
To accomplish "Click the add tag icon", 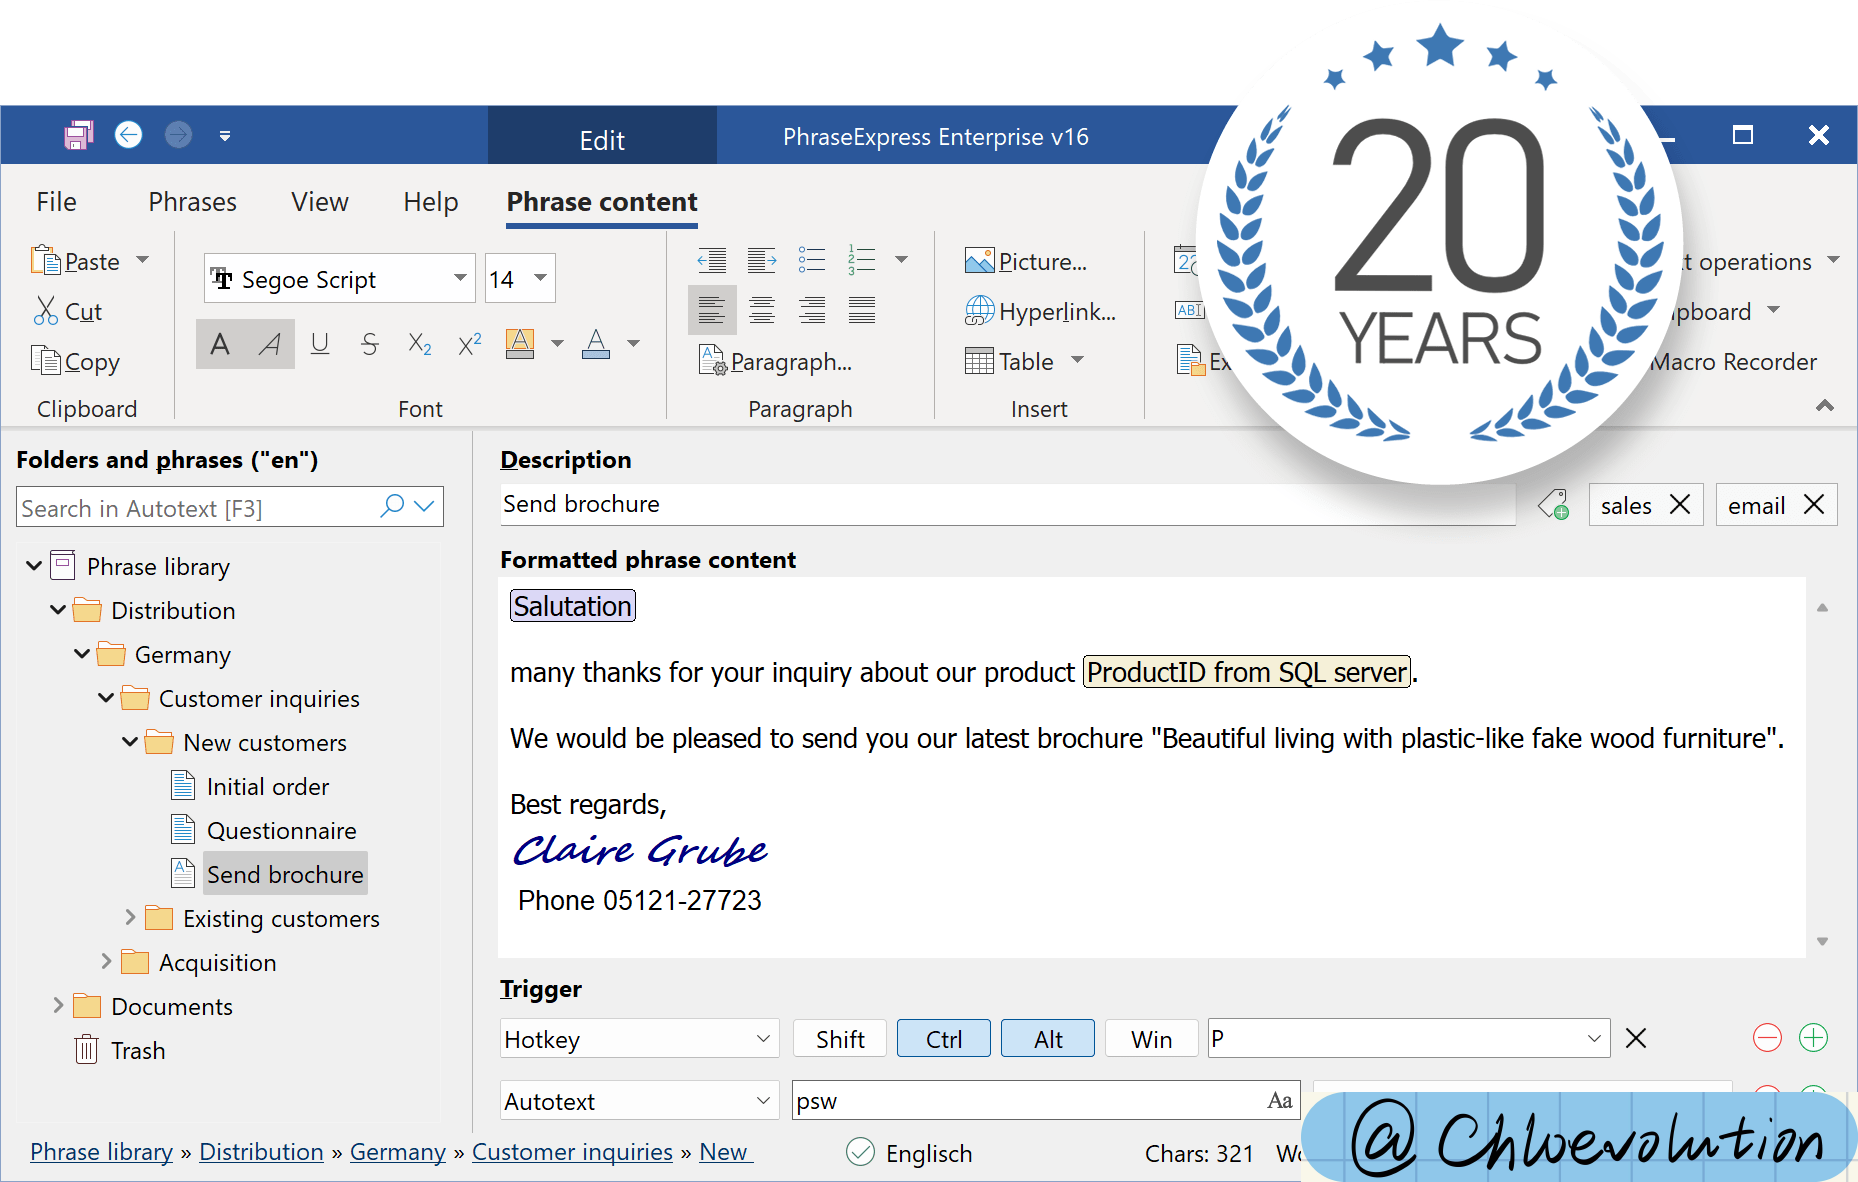I will click(1553, 504).
